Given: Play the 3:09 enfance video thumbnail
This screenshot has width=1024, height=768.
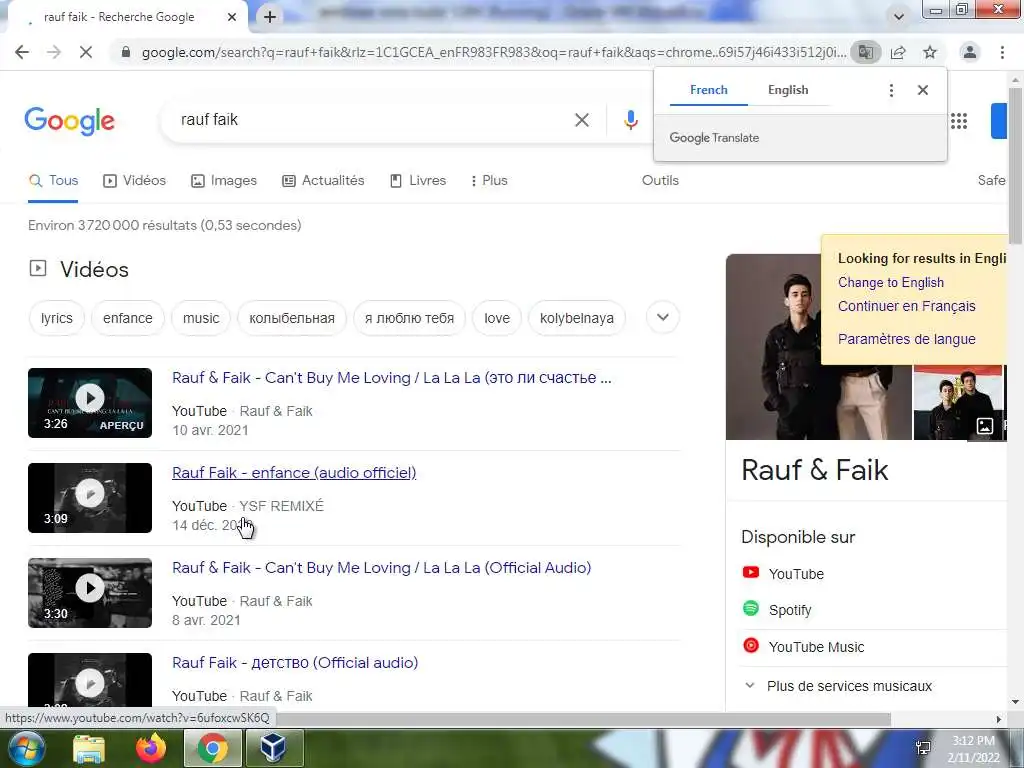Looking at the screenshot, I should tap(90, 498).
